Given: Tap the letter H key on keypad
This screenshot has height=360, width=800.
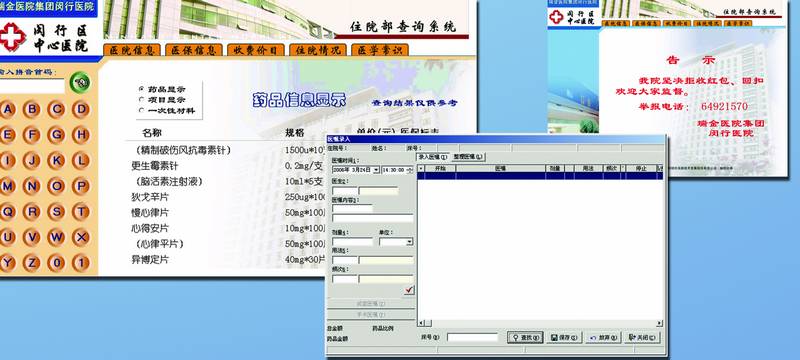Looking at the screenshot, I should pos(81,135).
